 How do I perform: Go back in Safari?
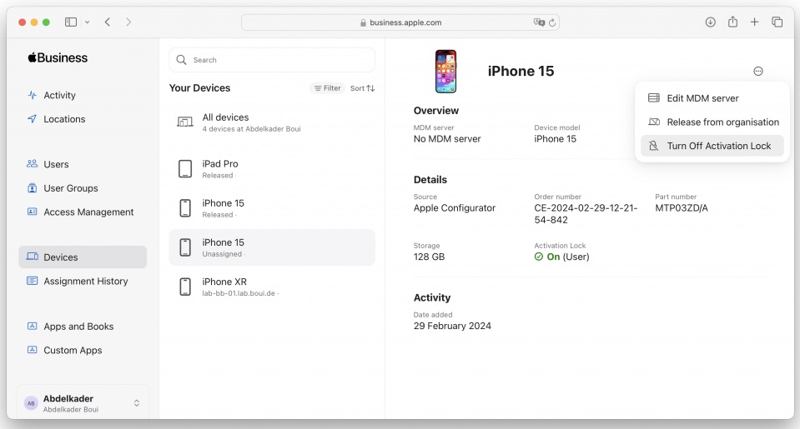click(x=108, y=22)
